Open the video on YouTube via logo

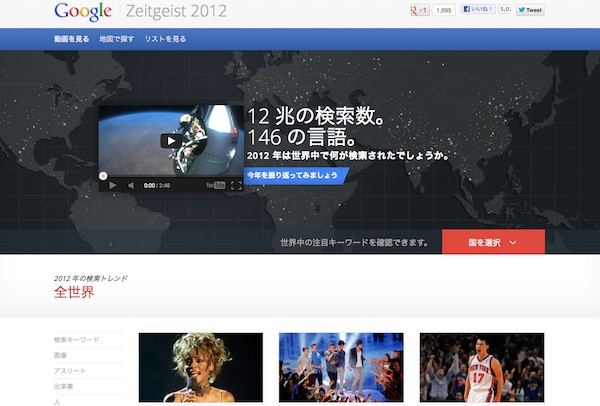pos(215,185)
